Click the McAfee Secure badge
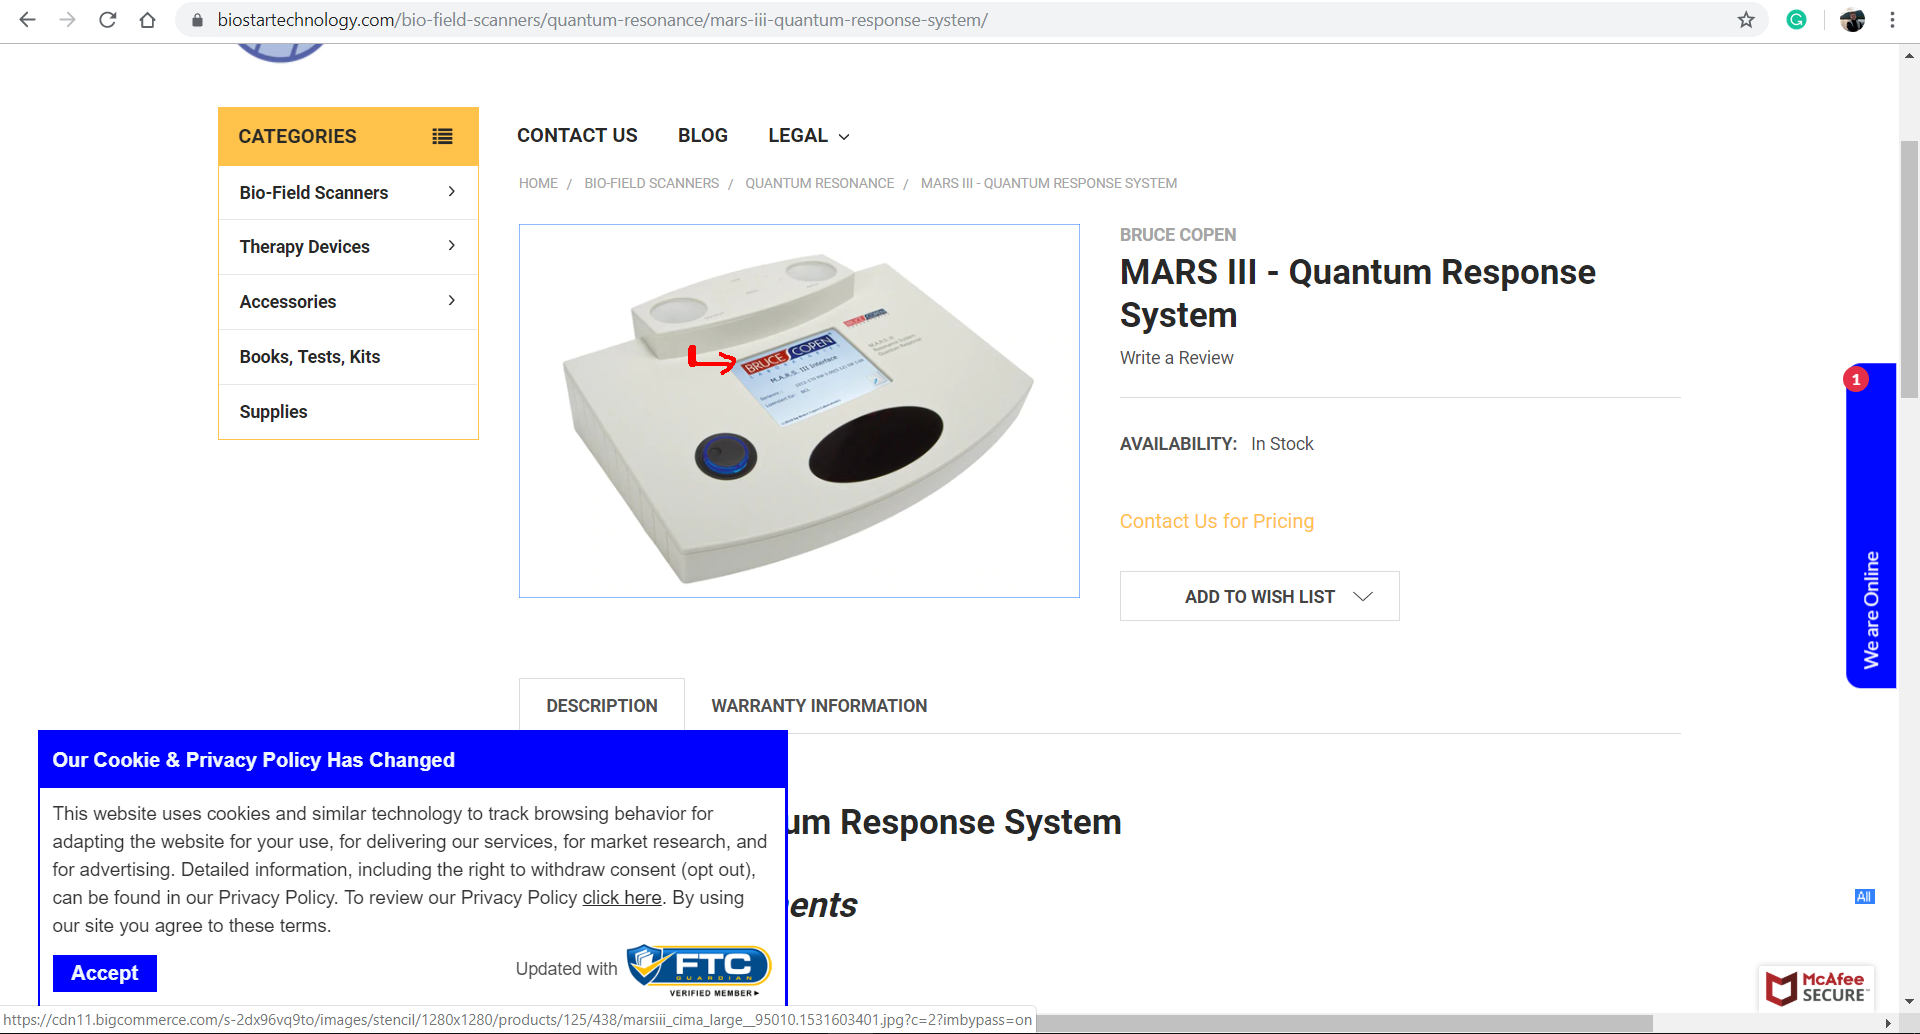The height and width of the screenshot is (1034, 1920). point(1816,987)
